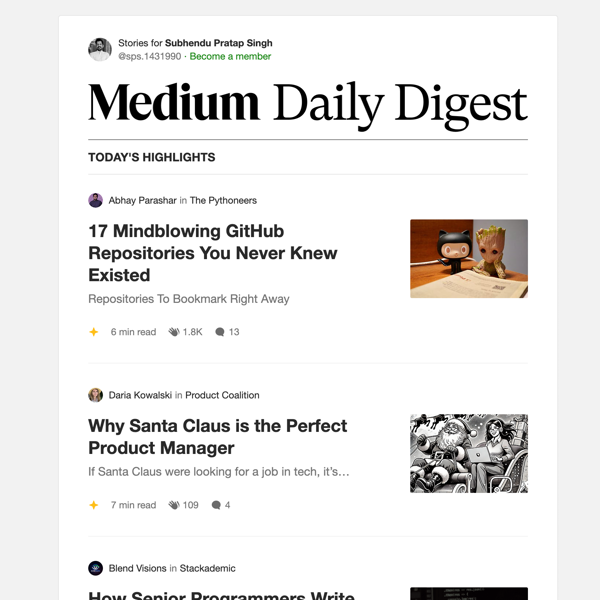Visit the Stackademic publication link
Image resolution: width=600 pixels, height=600 pixels.
(207, 568)
